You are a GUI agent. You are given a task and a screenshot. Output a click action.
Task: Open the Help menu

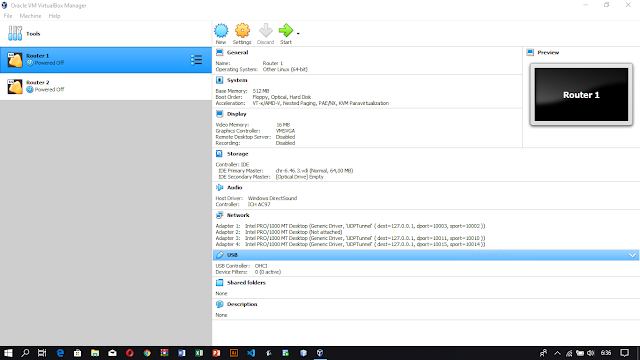54,16
